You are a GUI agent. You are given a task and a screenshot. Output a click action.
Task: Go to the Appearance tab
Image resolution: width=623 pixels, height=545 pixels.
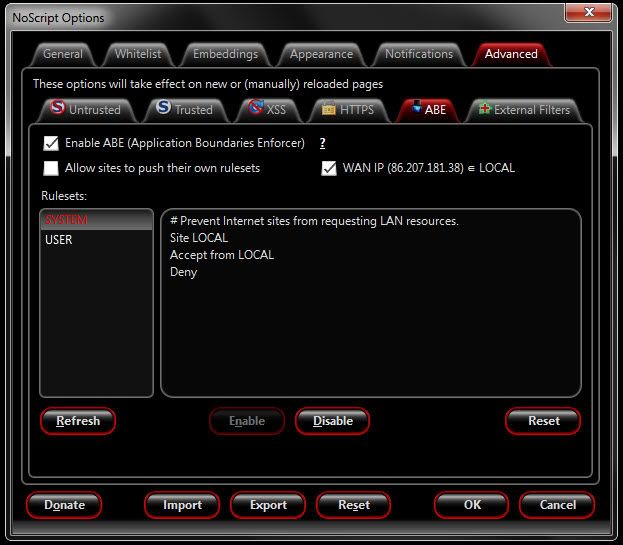321,54
